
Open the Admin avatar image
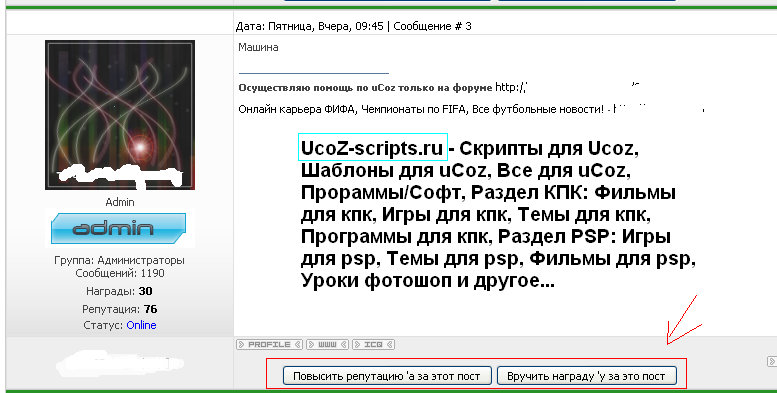(x=120, y=115)
